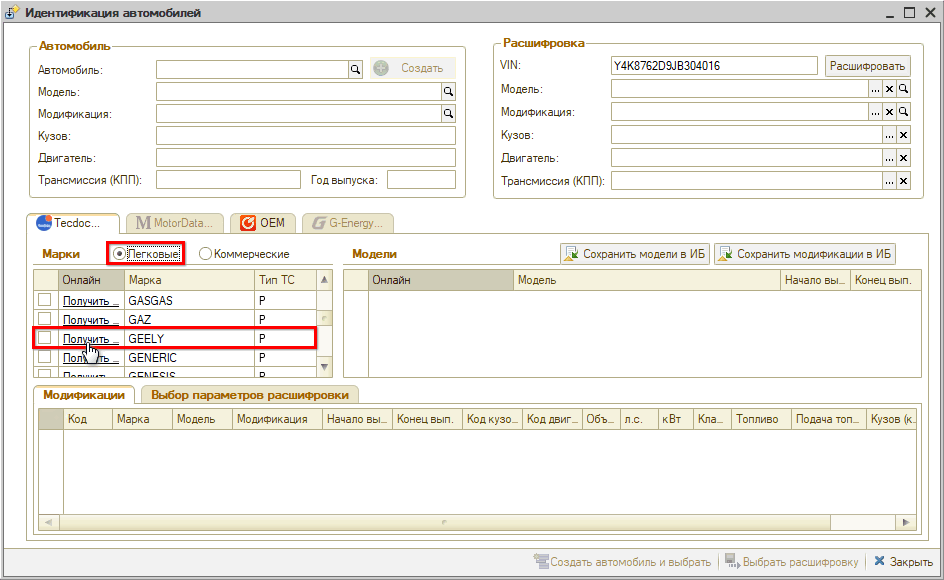Select the Легковые radio button
The image size is (944, 580).
(120, 254)
